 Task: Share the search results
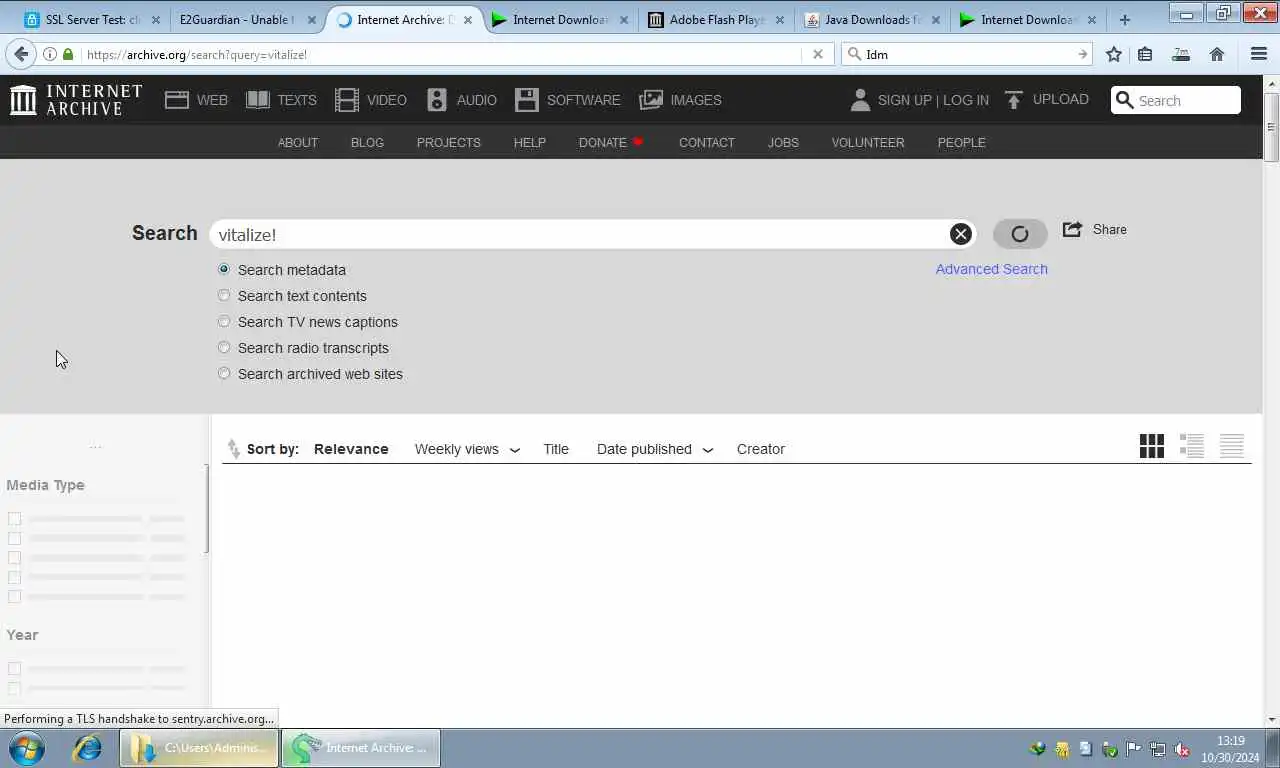pyautogui.click(x=1095, y=229)
